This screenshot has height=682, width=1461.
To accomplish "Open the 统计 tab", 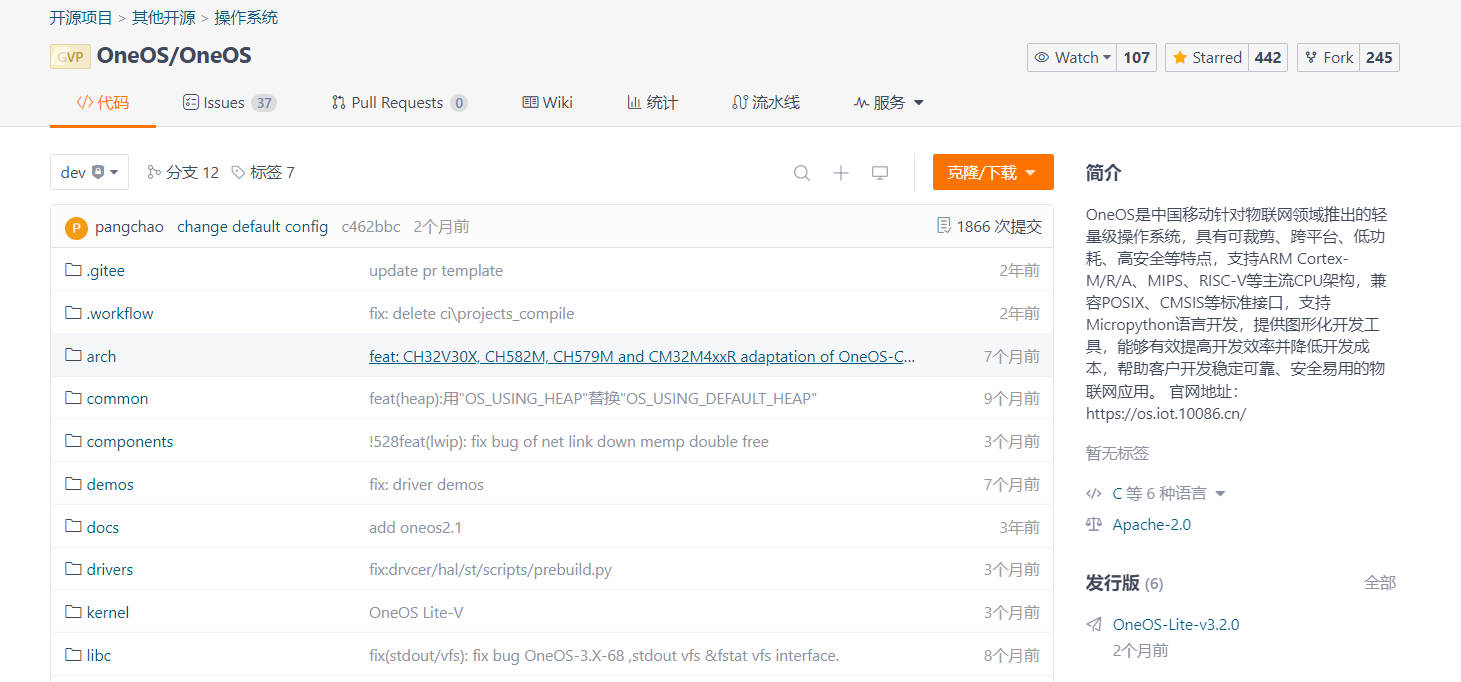I will pos(652,102).
